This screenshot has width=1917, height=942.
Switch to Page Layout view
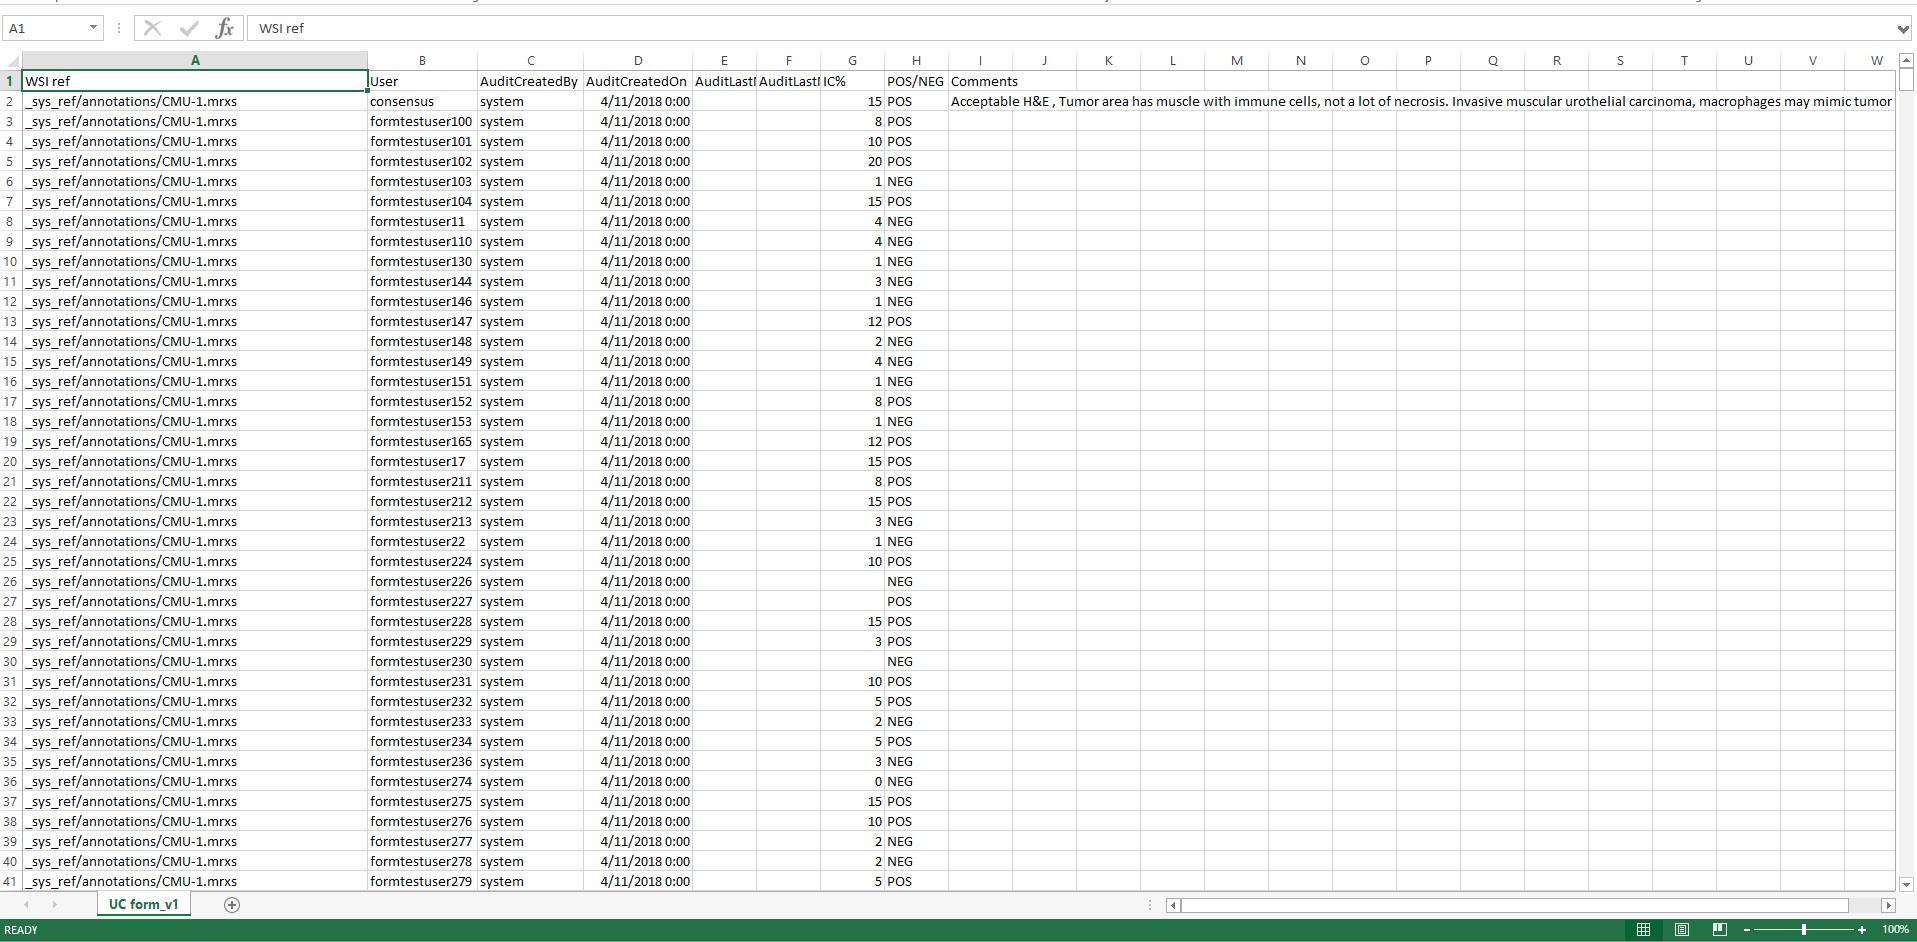1682,930
